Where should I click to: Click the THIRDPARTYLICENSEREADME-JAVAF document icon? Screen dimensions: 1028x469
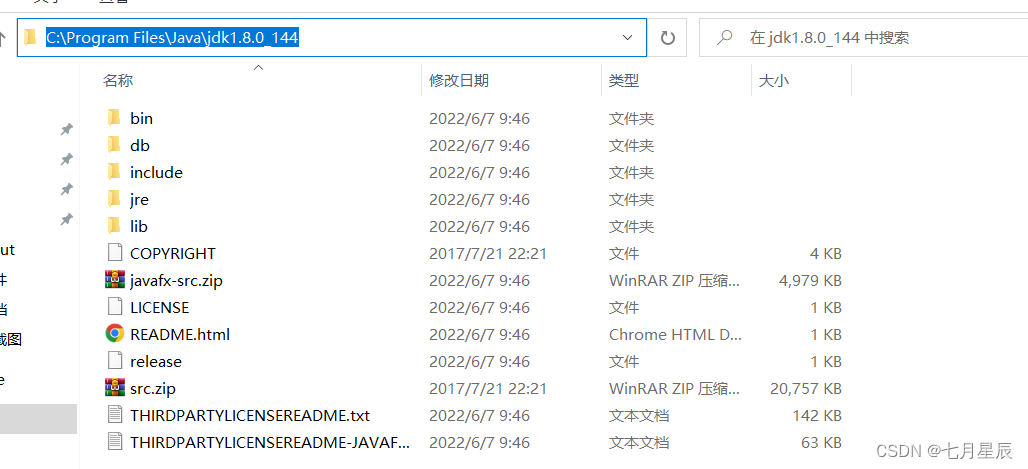pos(115,441)
